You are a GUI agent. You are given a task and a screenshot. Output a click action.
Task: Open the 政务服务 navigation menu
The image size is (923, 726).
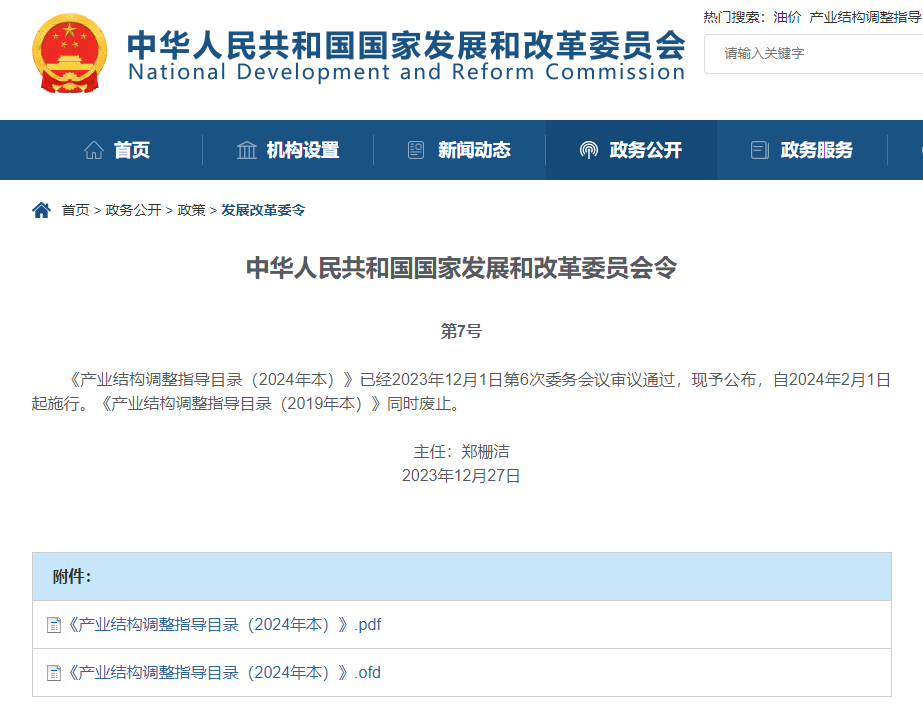click(x=814, y=149)
